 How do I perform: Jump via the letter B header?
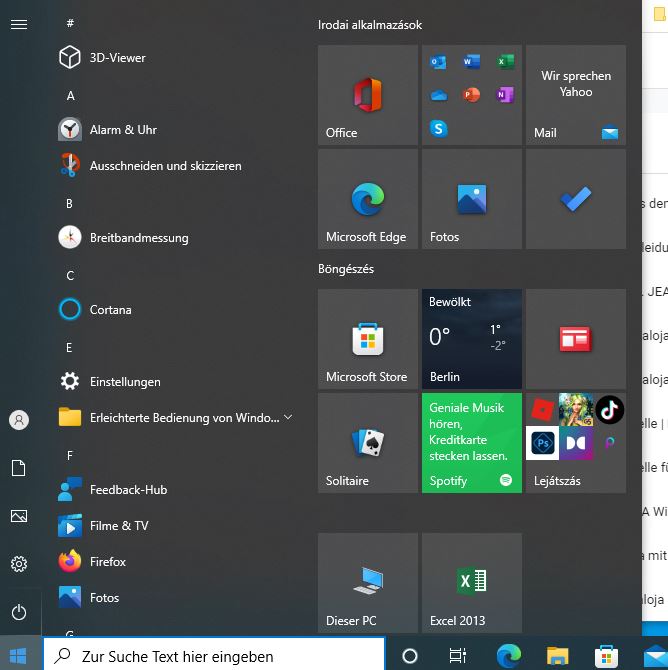[70, 204]
